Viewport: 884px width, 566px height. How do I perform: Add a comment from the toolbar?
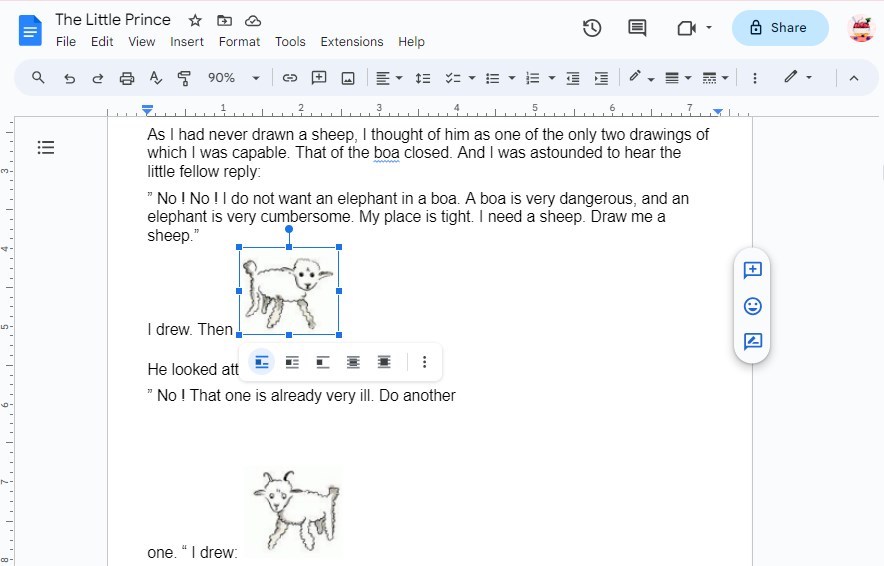tap(319, 78)
